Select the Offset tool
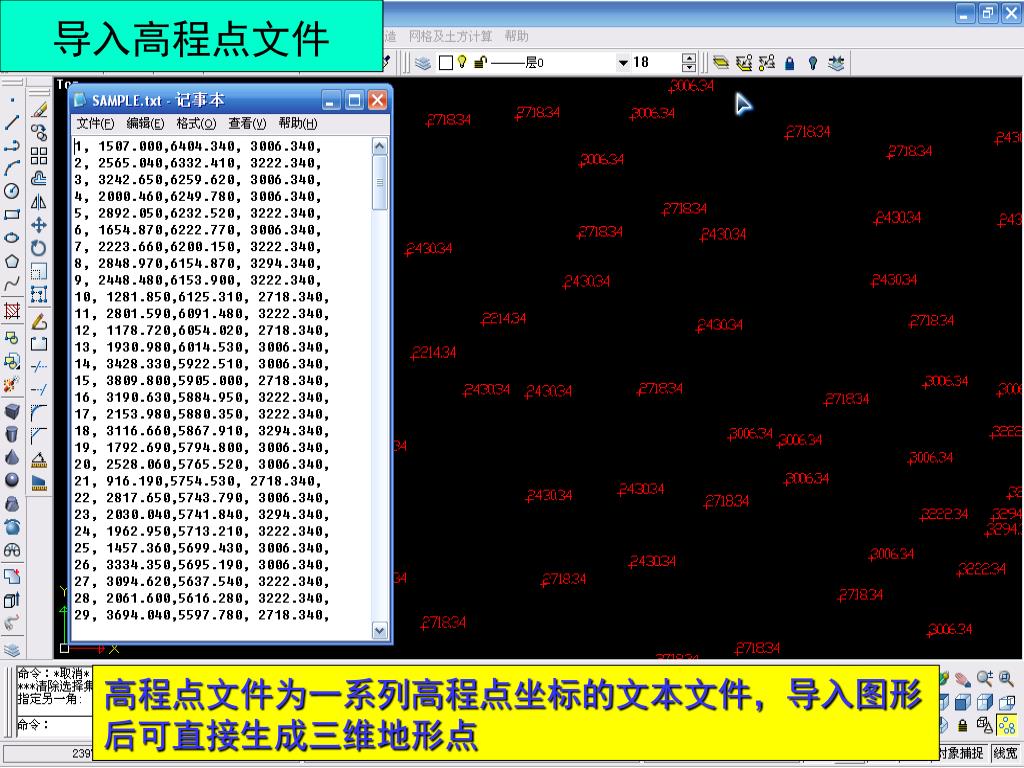1024x768 pixels. click(39, 178)
